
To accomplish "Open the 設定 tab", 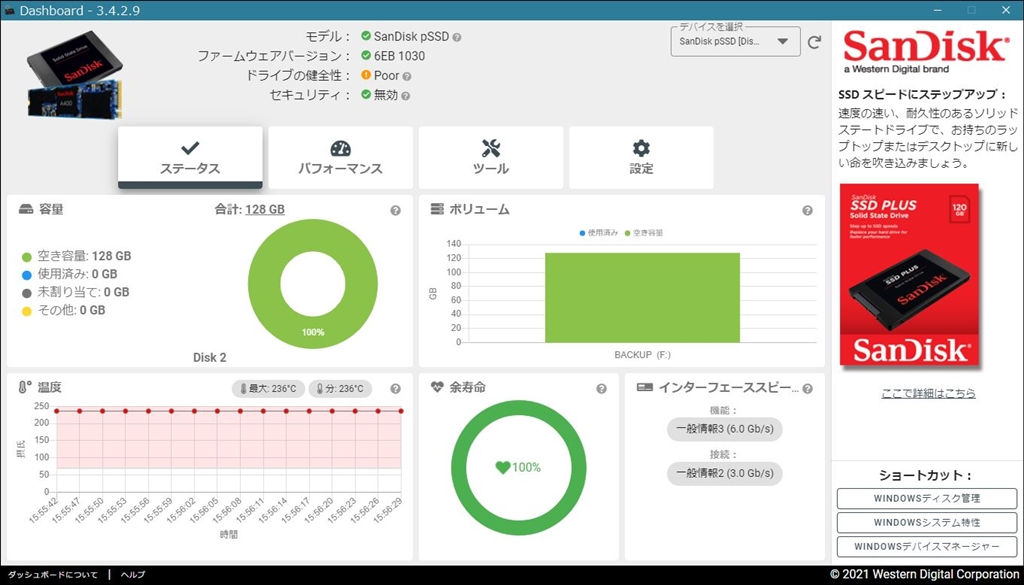I will [641, 157].
